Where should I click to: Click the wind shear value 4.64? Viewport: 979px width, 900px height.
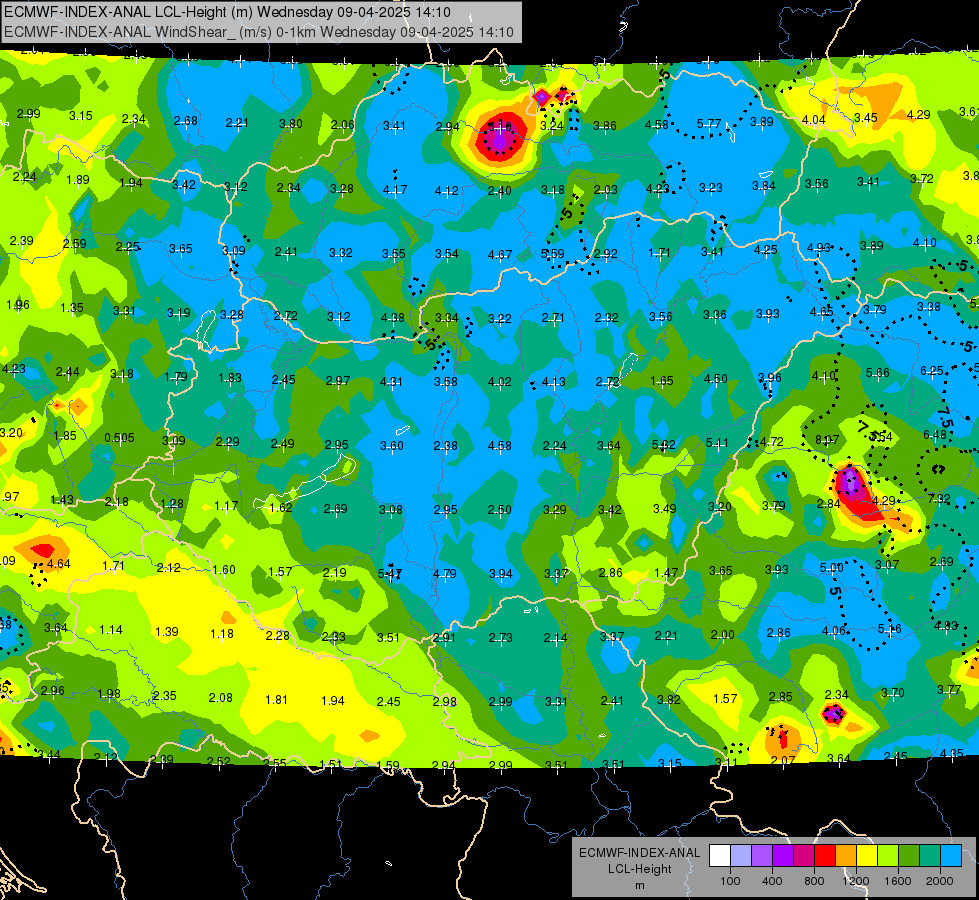point(59,563)
